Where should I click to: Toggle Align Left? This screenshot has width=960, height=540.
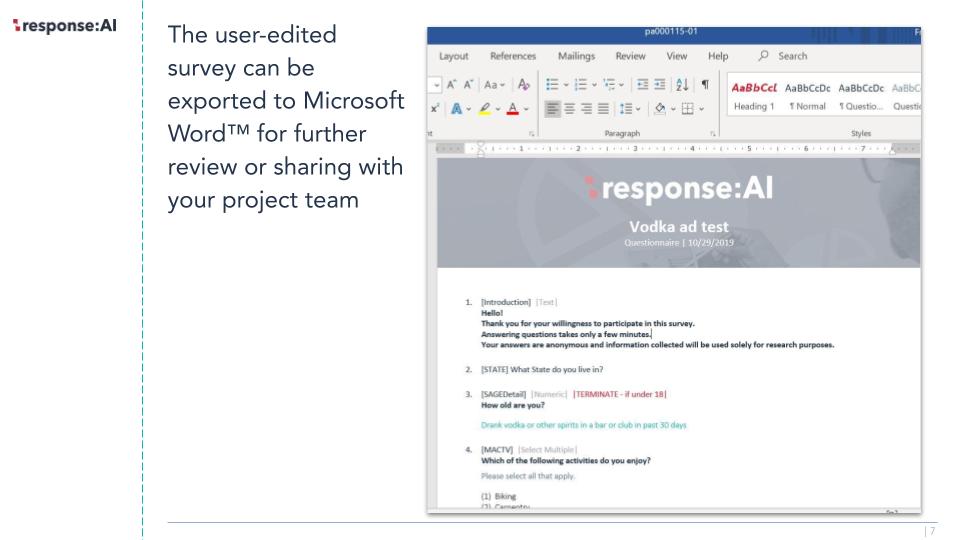(552, 109)
